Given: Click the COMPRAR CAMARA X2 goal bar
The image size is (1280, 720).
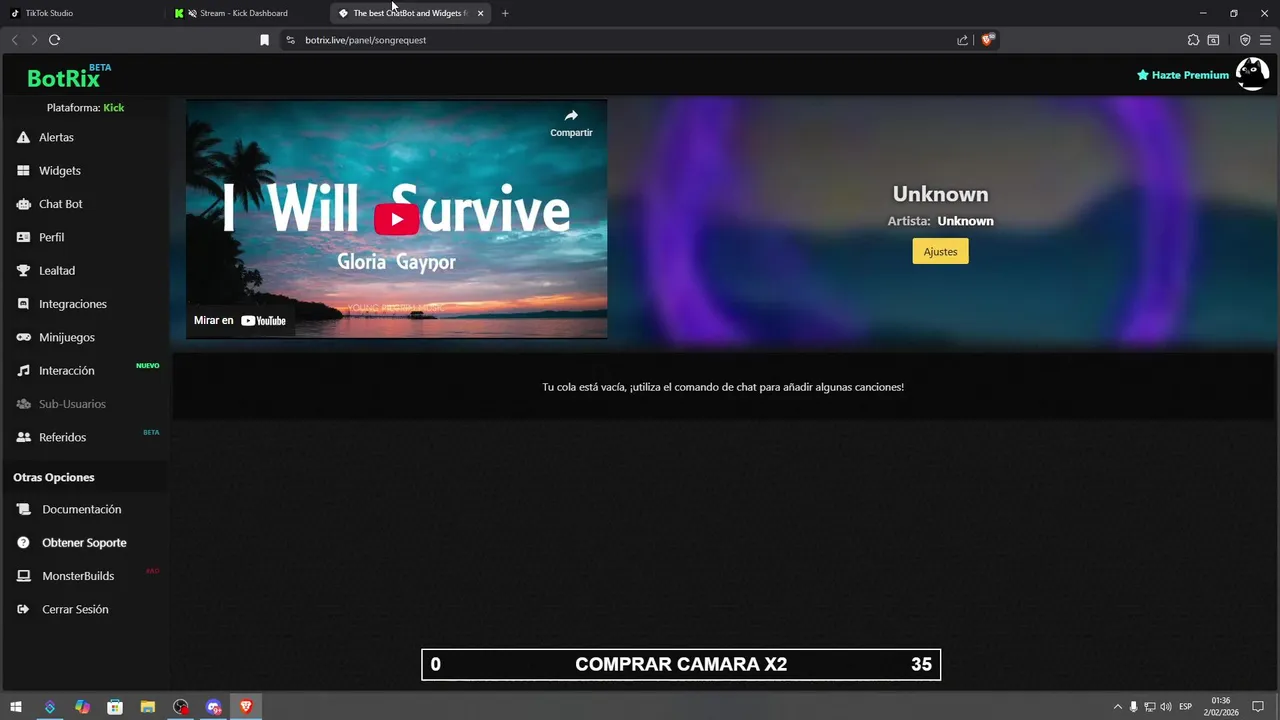Looking at the screenshot, I should pyautogui.click(x=681, y=665).
